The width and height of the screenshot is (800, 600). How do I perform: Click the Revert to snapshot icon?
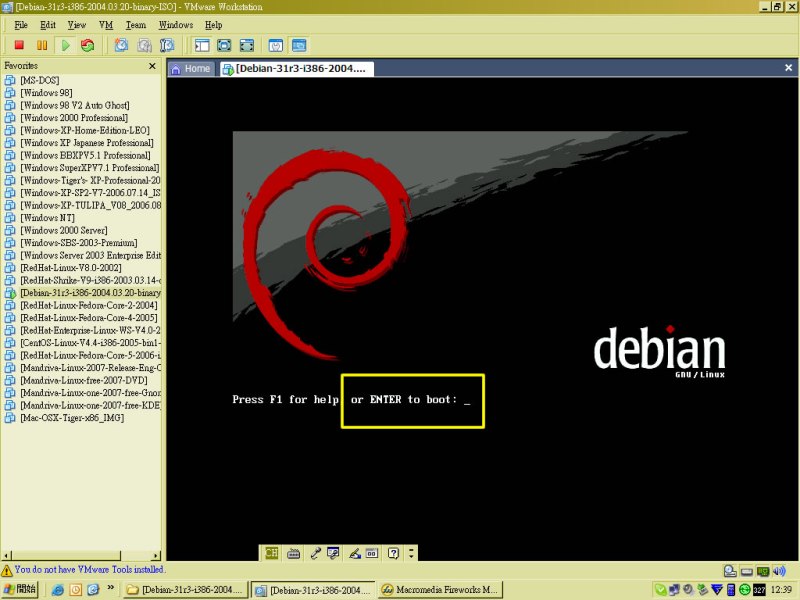click(x=144, y=45)
